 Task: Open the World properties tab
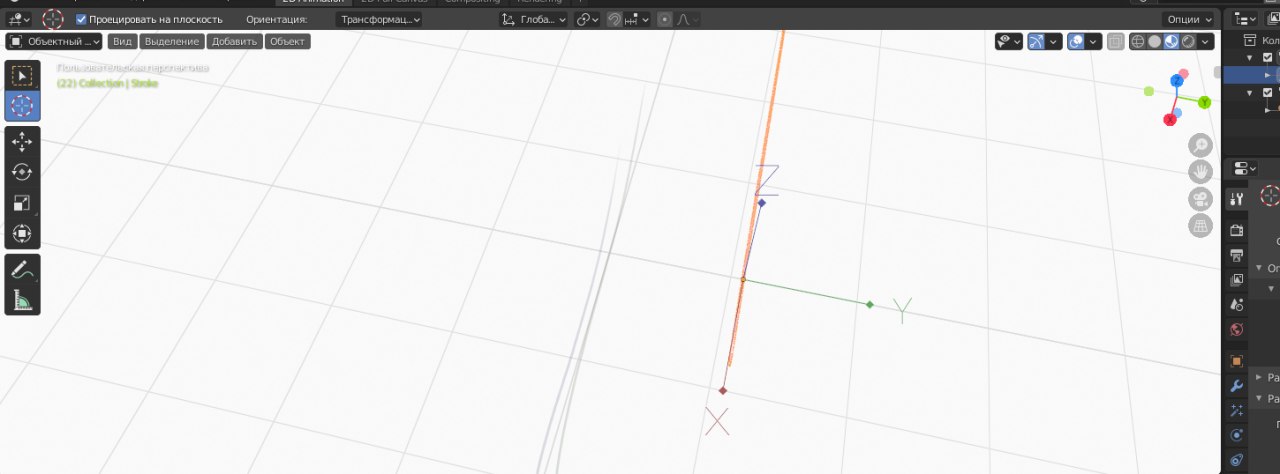pos(1237,329)
